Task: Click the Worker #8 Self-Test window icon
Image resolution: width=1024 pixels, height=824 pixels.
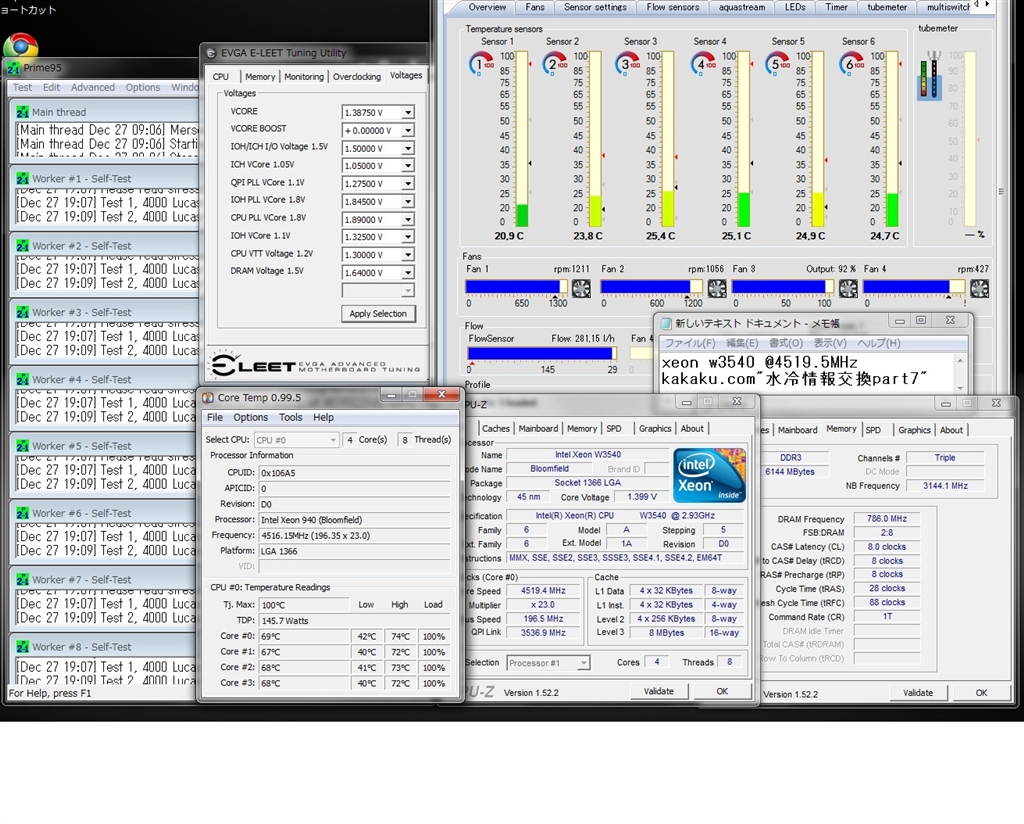Action: pos(23,647)
